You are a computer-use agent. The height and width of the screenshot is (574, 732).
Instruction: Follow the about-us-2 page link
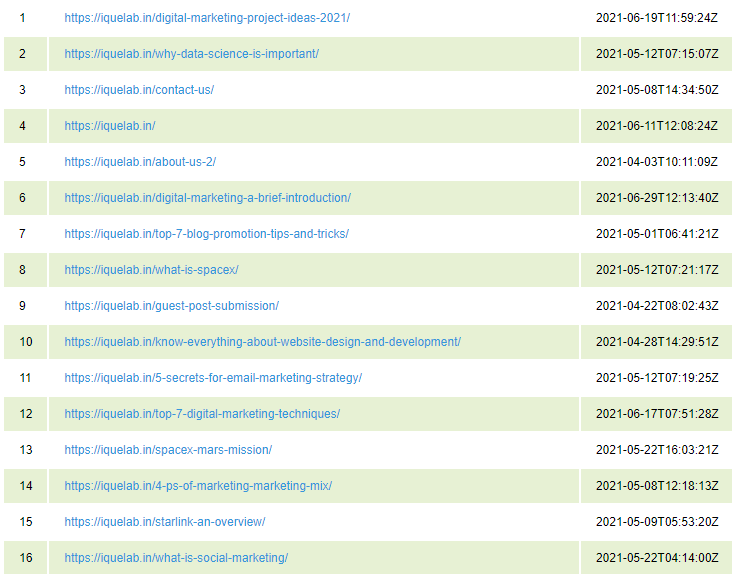click(x=140, y=162)
